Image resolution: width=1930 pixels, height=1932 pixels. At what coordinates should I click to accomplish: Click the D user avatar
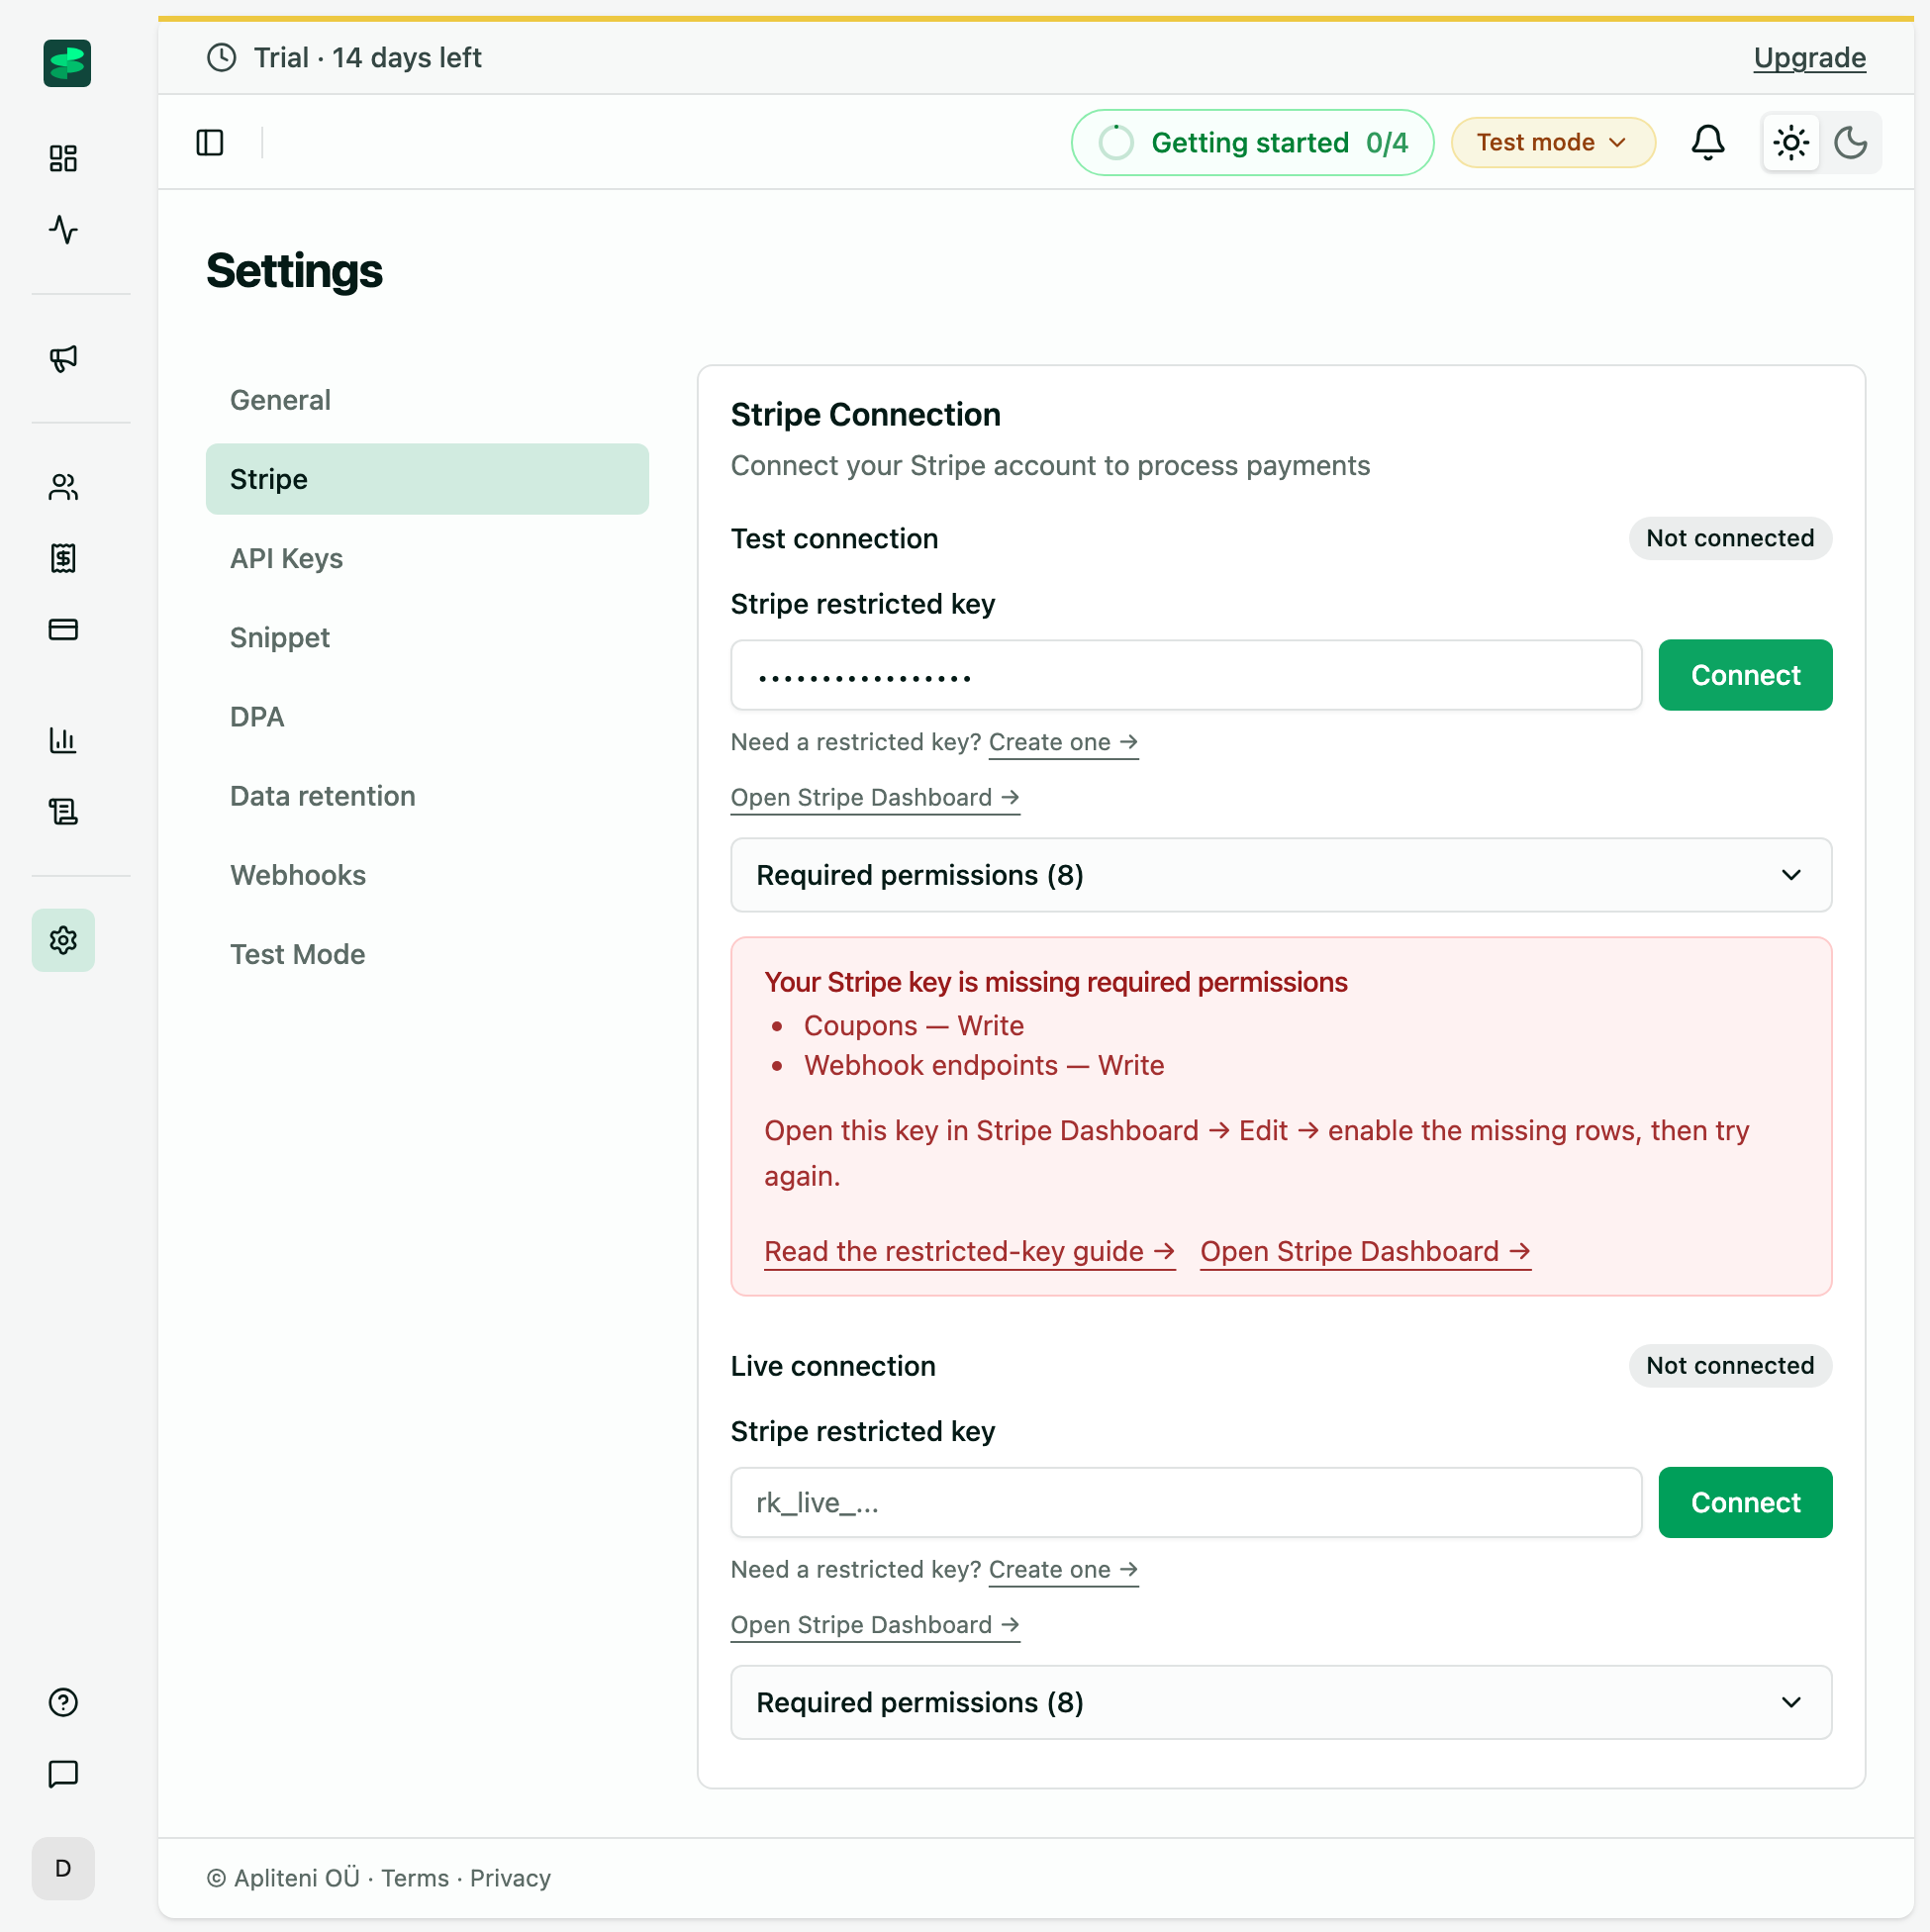pyautogui.click(x=63, y=1868)
